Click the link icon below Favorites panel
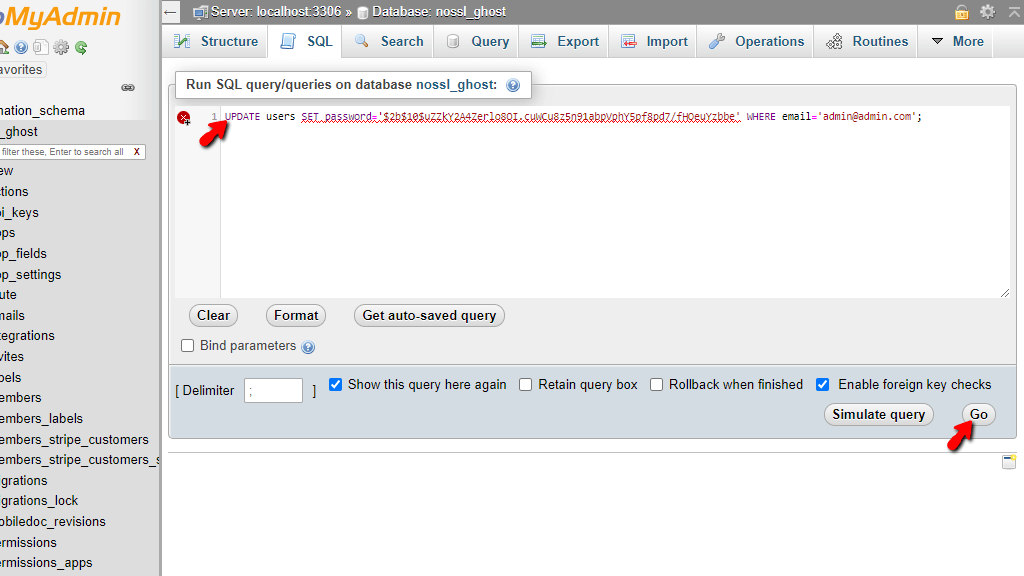 pos(128,88)
